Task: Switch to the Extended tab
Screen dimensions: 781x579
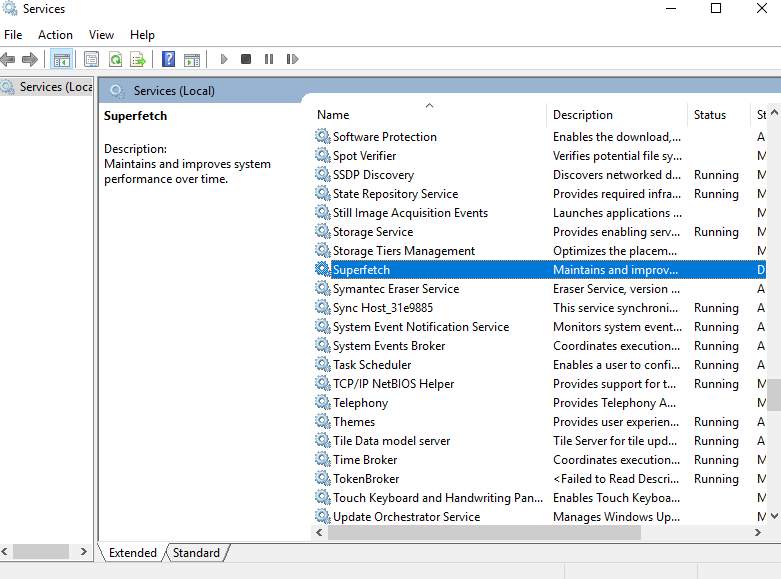Action: tap(132, 553)
